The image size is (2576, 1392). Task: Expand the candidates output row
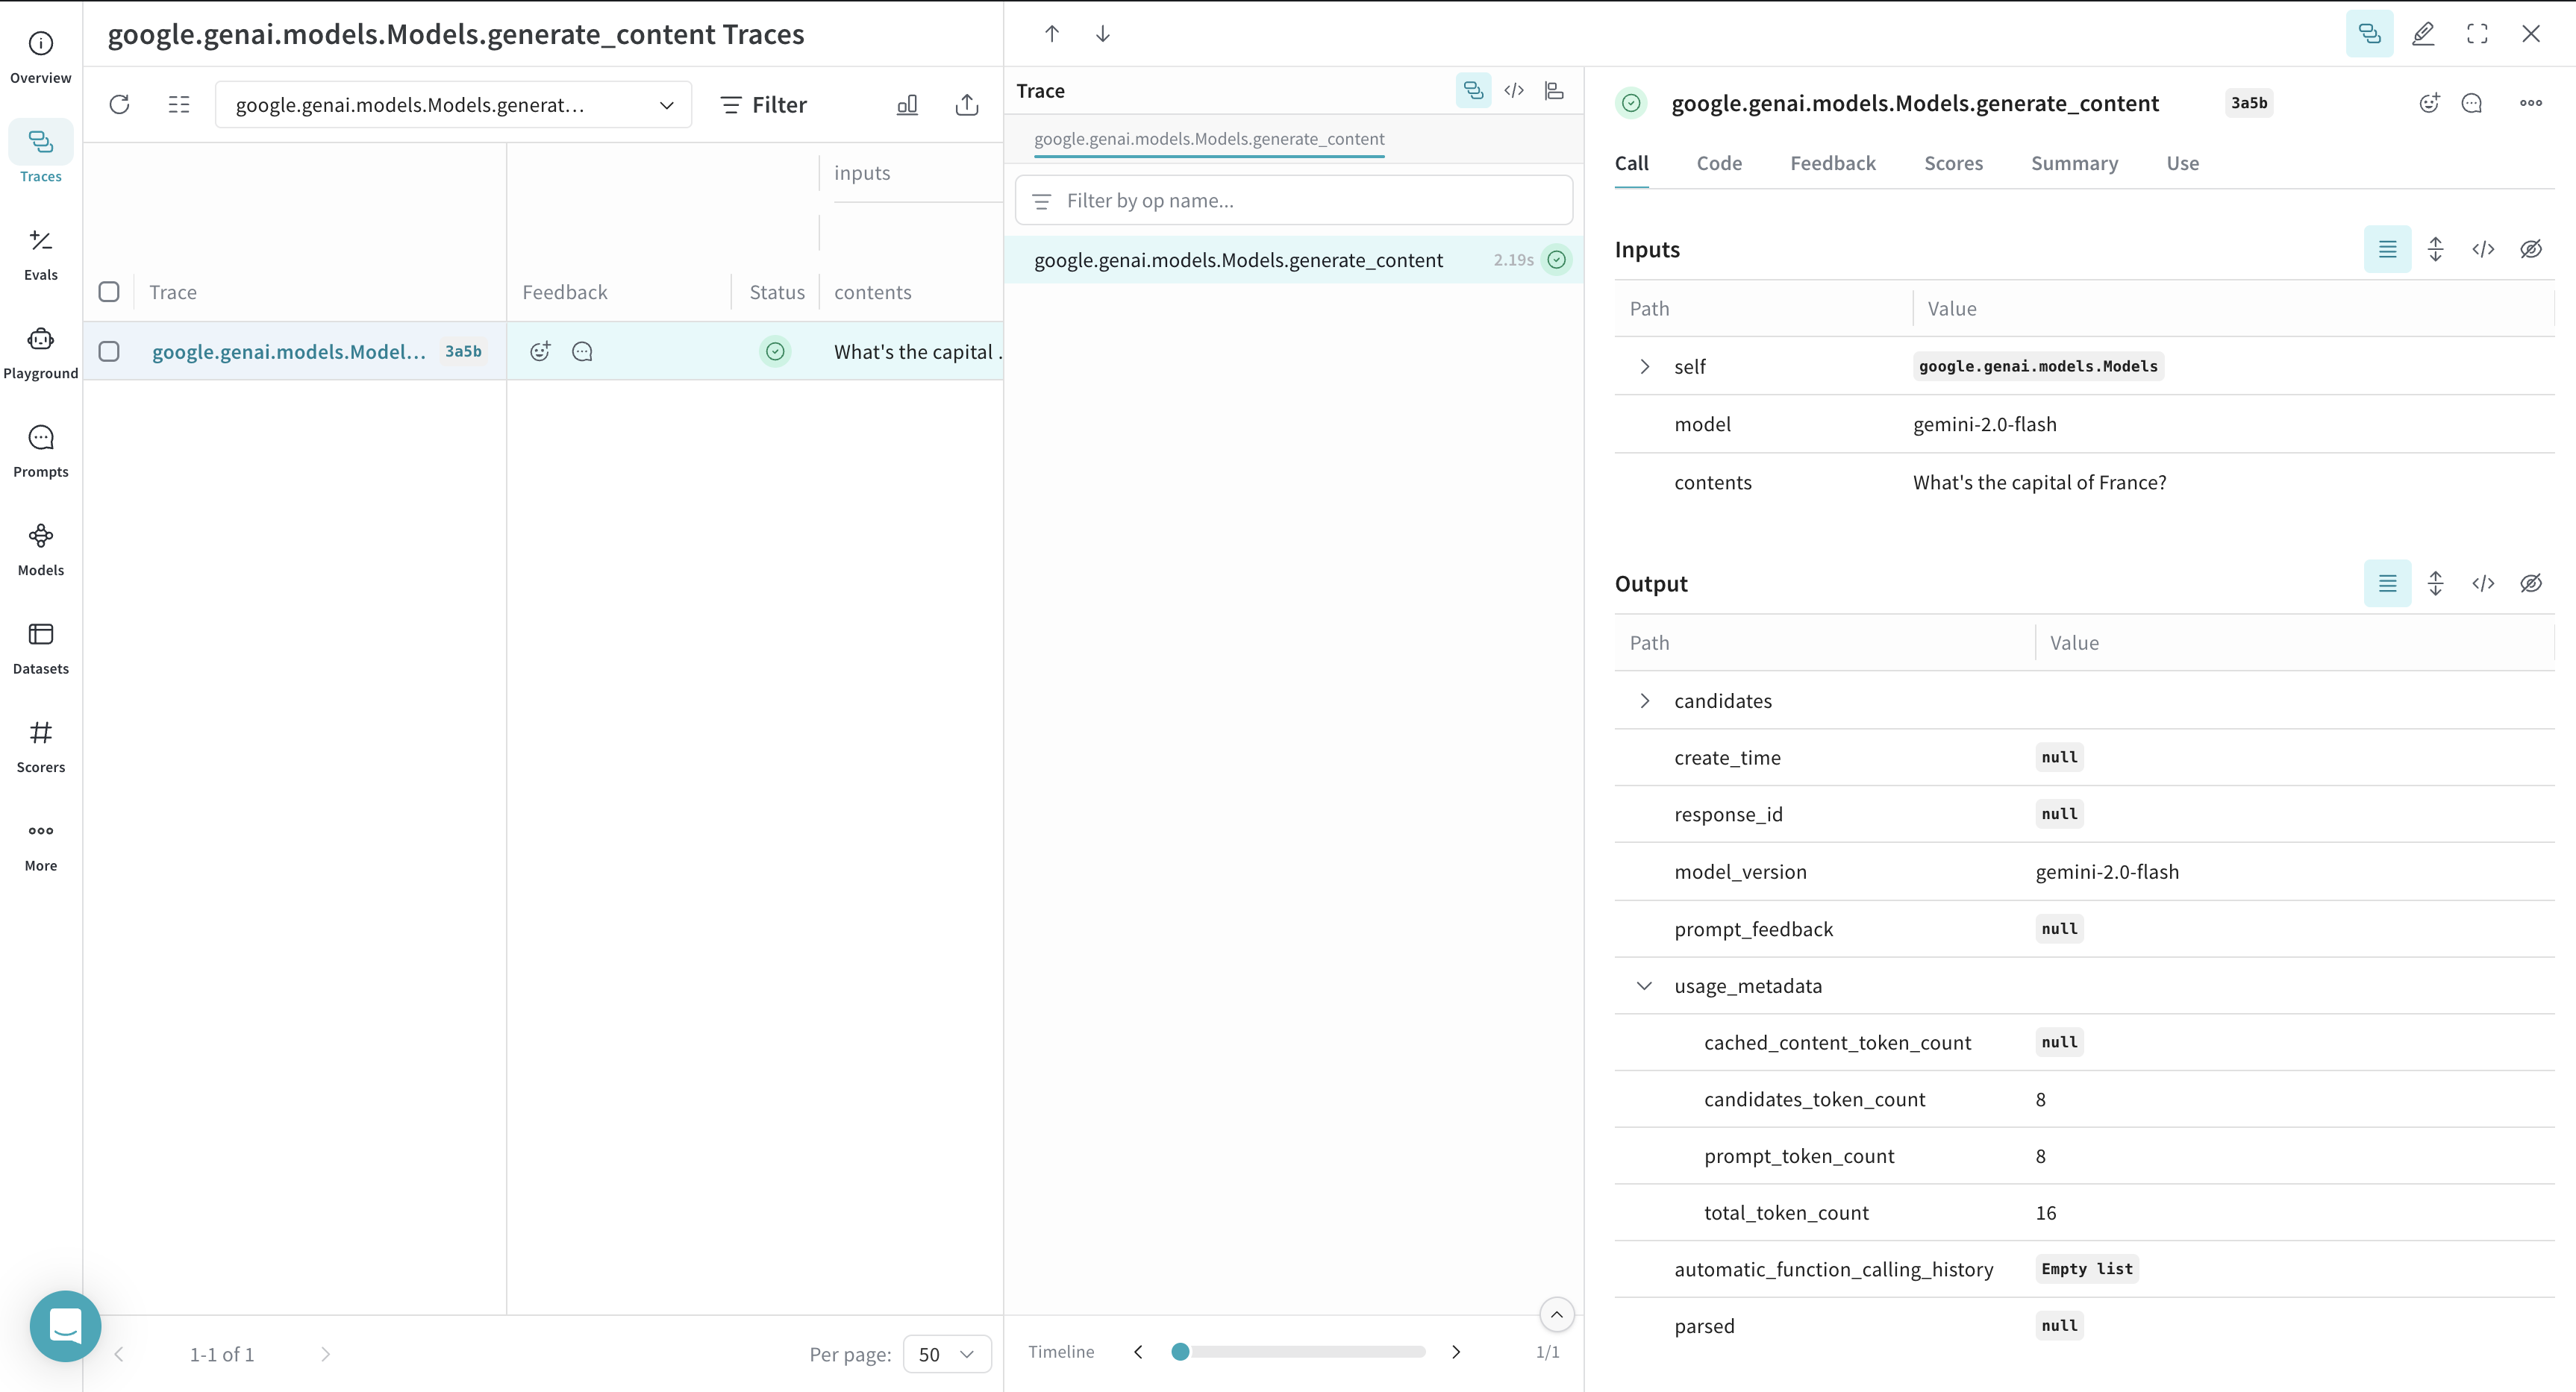1644,701
